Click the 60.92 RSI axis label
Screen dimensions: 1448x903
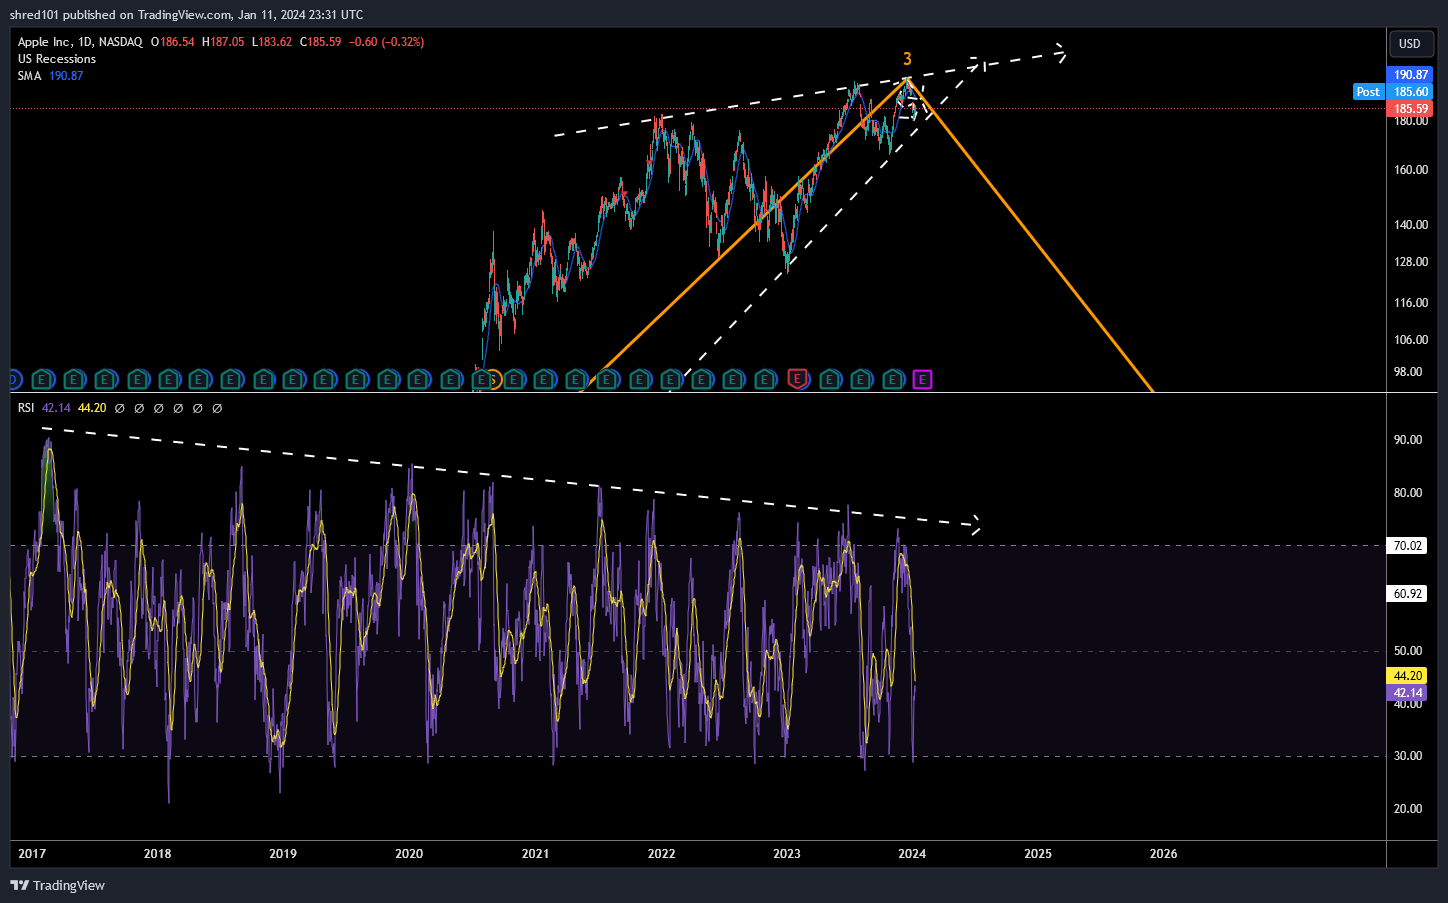(1408, 594)
